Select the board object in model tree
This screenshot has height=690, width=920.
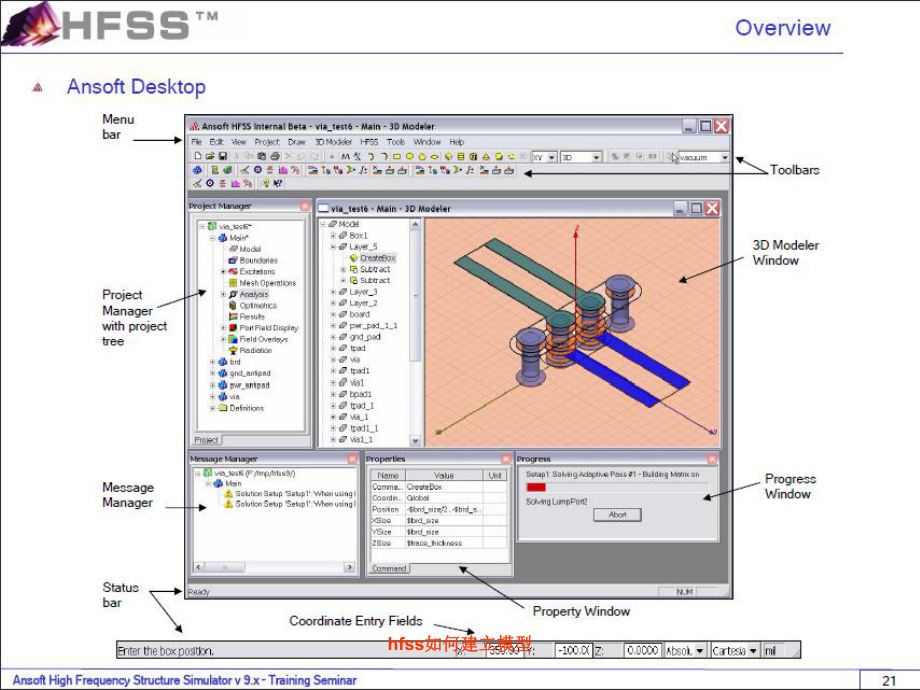click(x=360, y=314)
